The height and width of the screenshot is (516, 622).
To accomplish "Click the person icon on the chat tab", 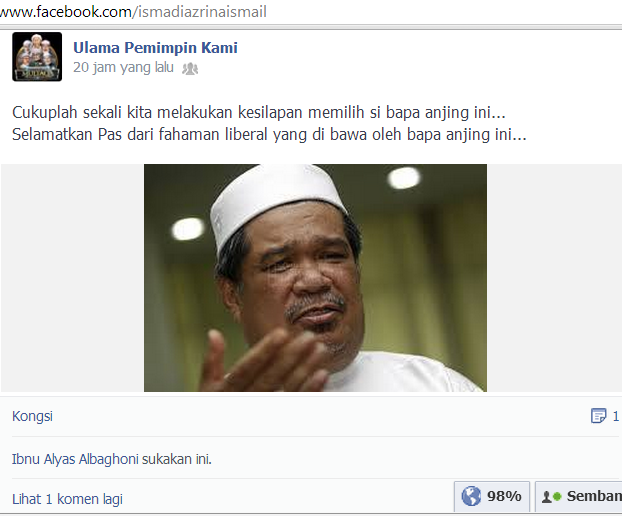I will [547, 497].
